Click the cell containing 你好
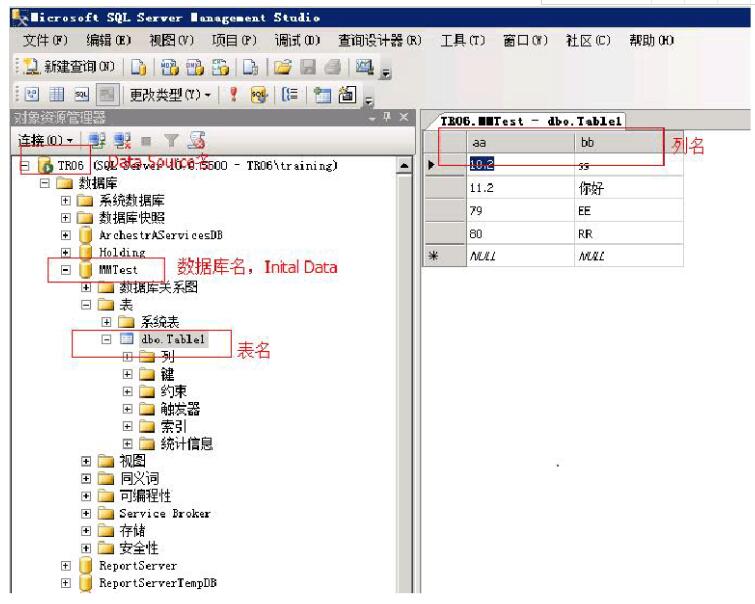 (629, 188)
